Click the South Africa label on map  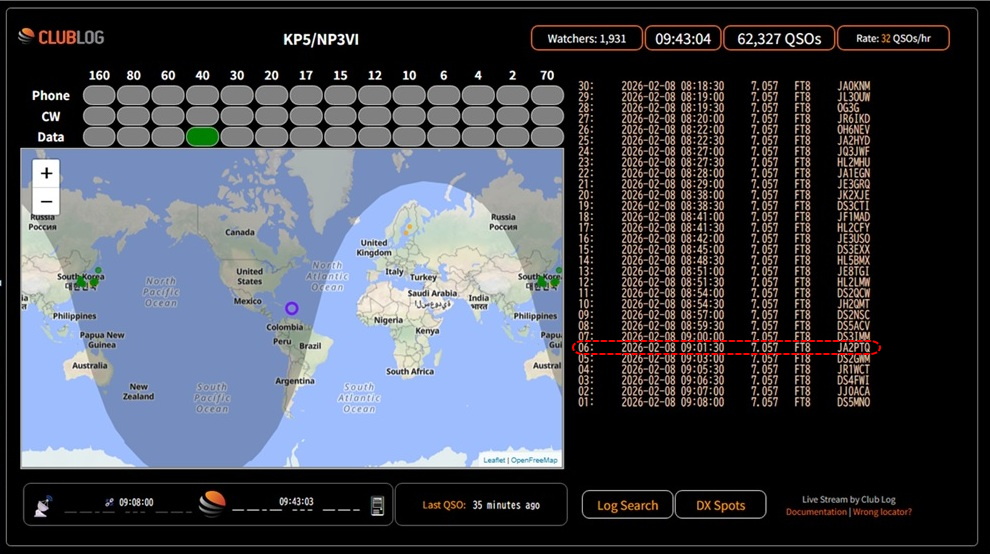click(410, 371)
